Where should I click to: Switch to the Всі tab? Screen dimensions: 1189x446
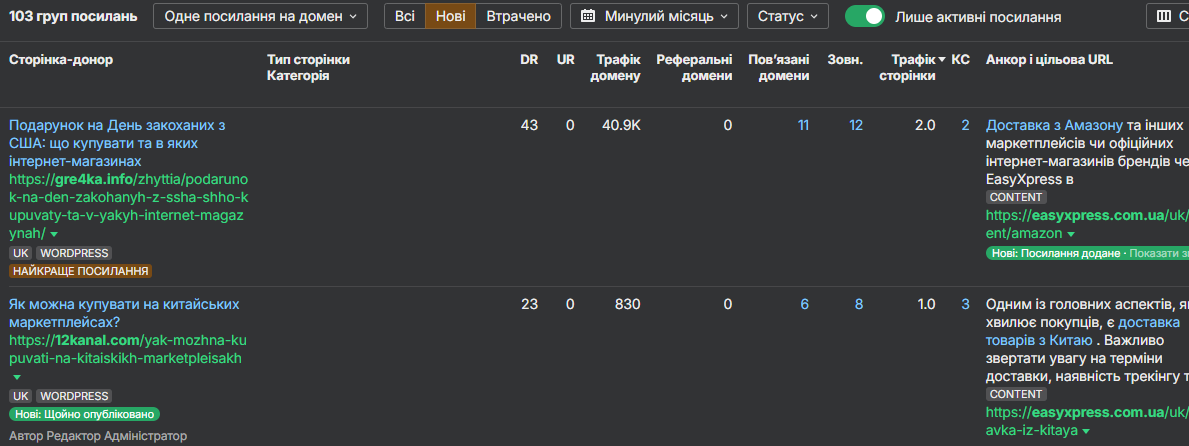coord(404,17)
